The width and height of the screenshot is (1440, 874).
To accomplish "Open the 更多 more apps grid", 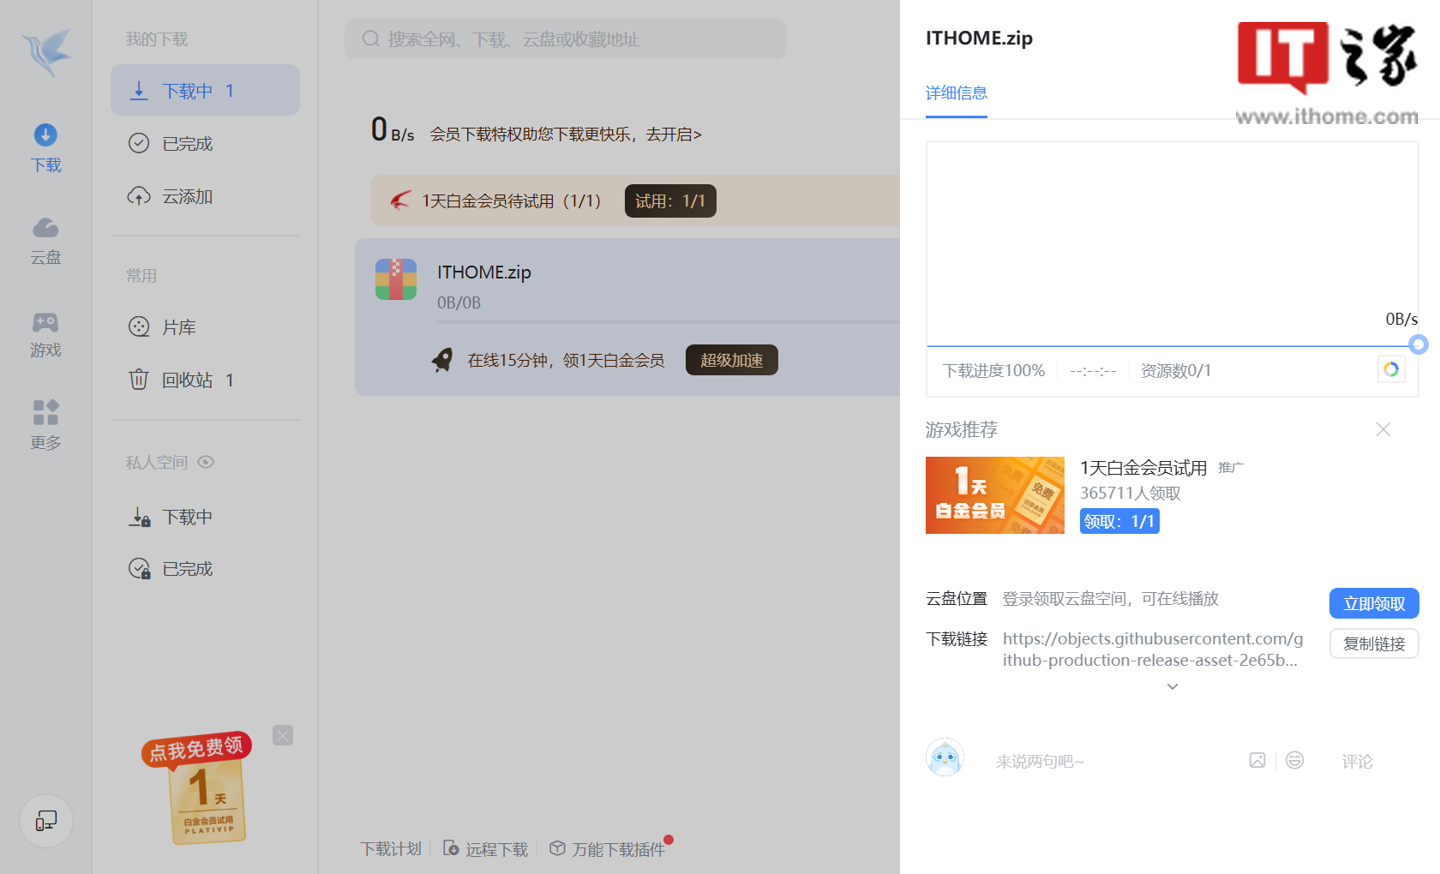I will pos(45,424).
